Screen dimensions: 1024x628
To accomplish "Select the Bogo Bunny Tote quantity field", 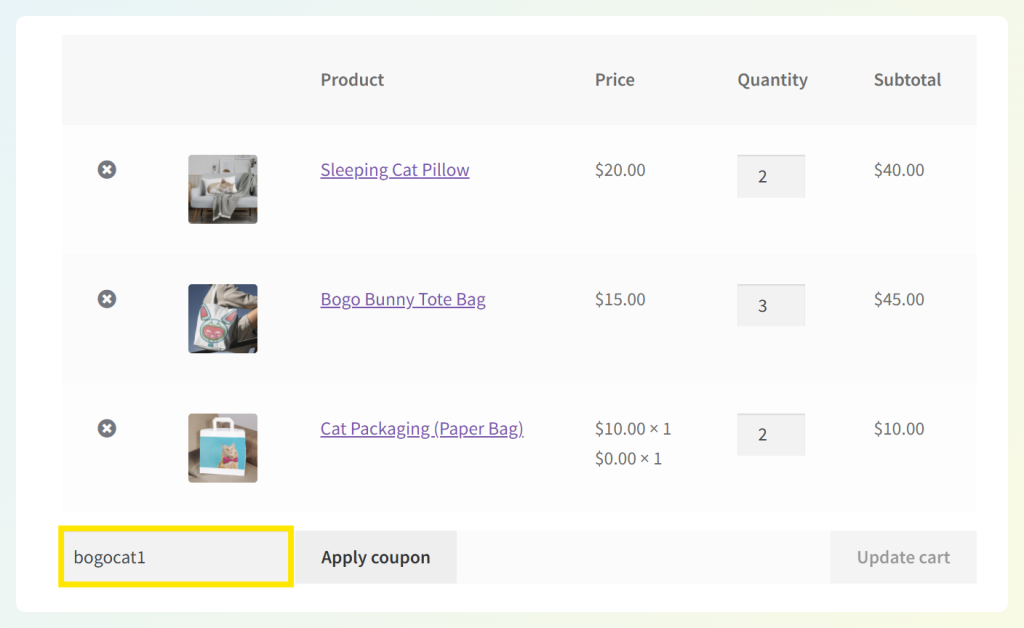I will [x=771, y=305].
